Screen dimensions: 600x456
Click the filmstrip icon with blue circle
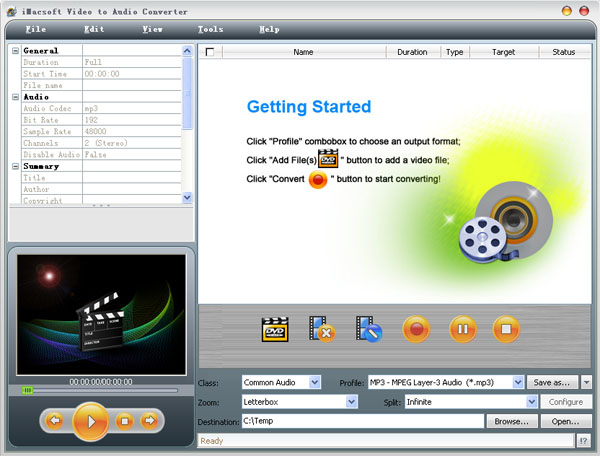[369, 329]
